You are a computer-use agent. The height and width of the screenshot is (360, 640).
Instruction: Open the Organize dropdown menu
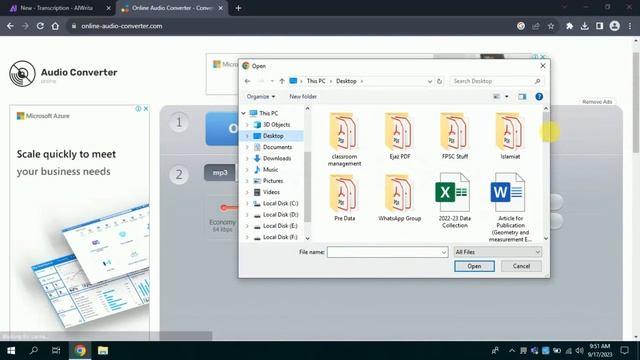tap(260, 97)
